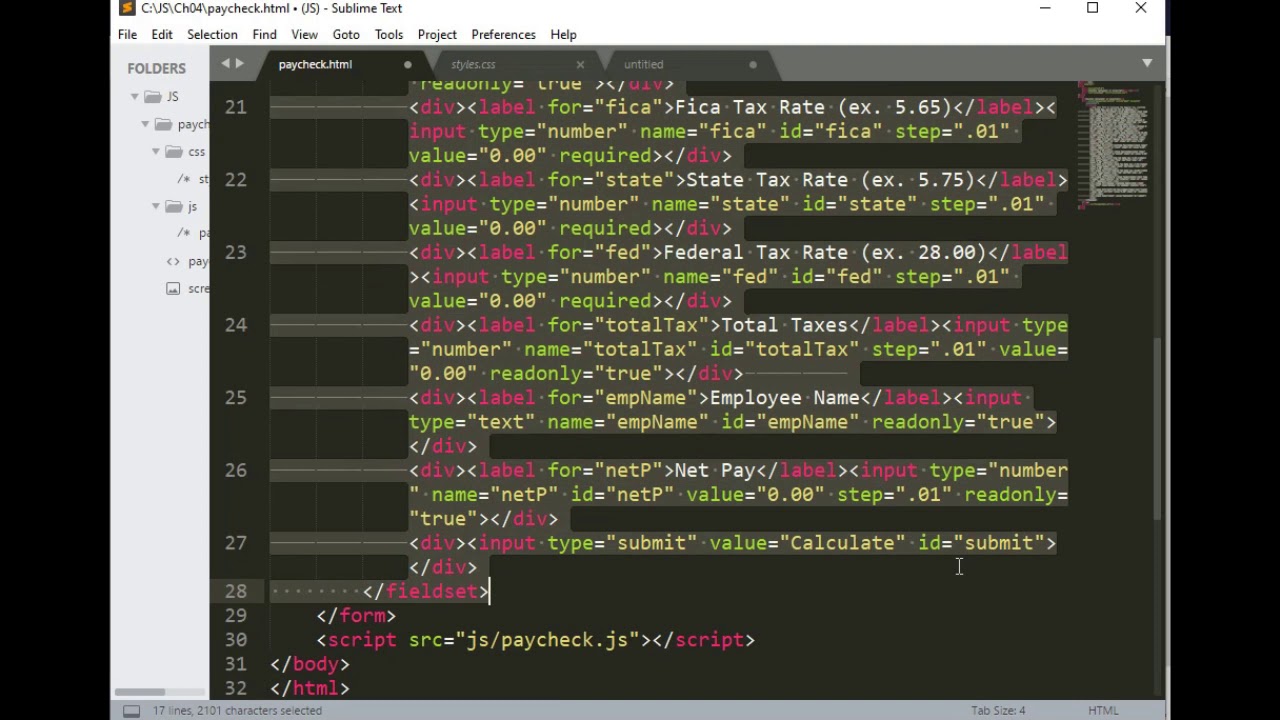This screenshot has height=720, width=1280.
Task: Select the js subfolder icon
Action: 174,207
